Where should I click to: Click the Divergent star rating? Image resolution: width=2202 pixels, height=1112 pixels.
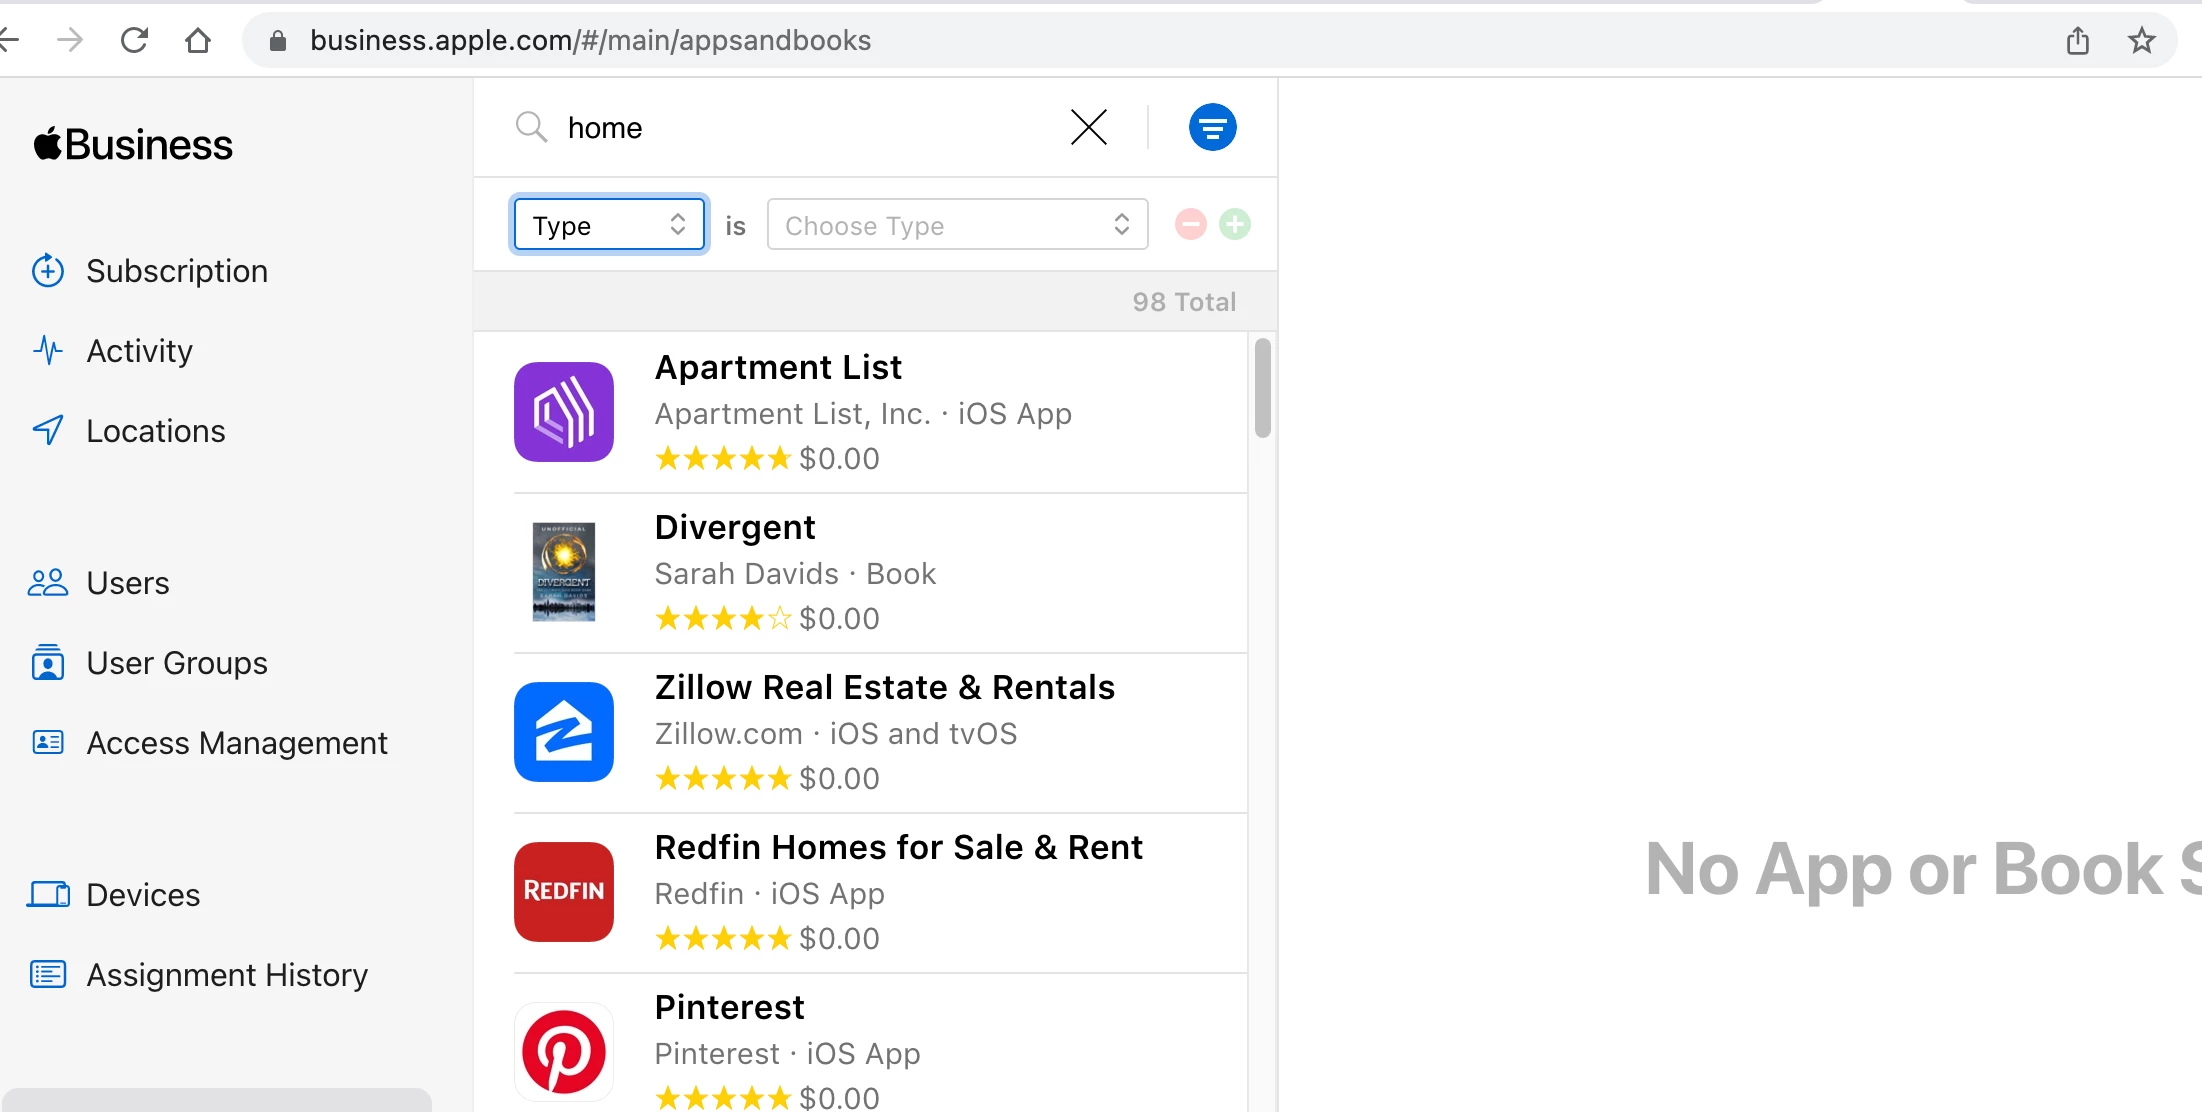point(723,619)
